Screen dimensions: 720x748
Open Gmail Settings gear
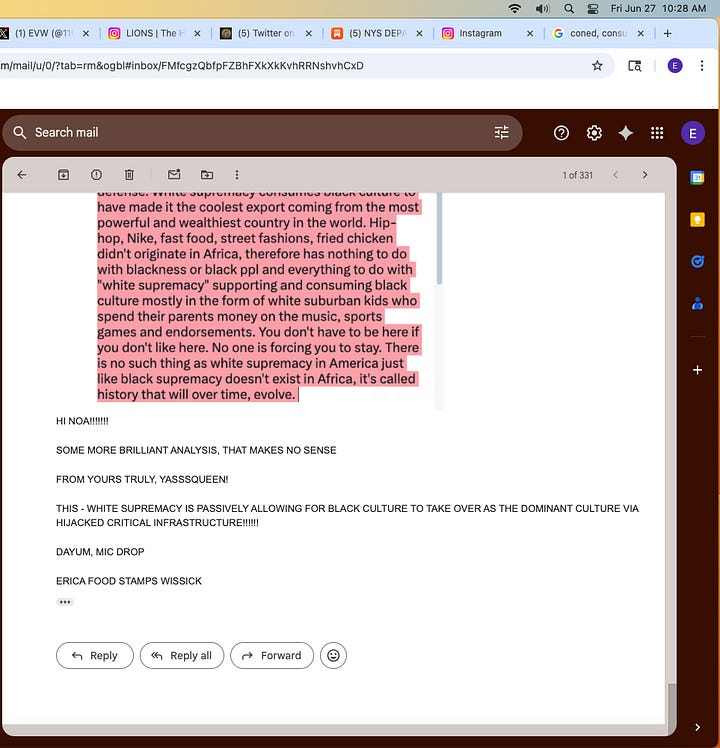(x=594, y=133)
